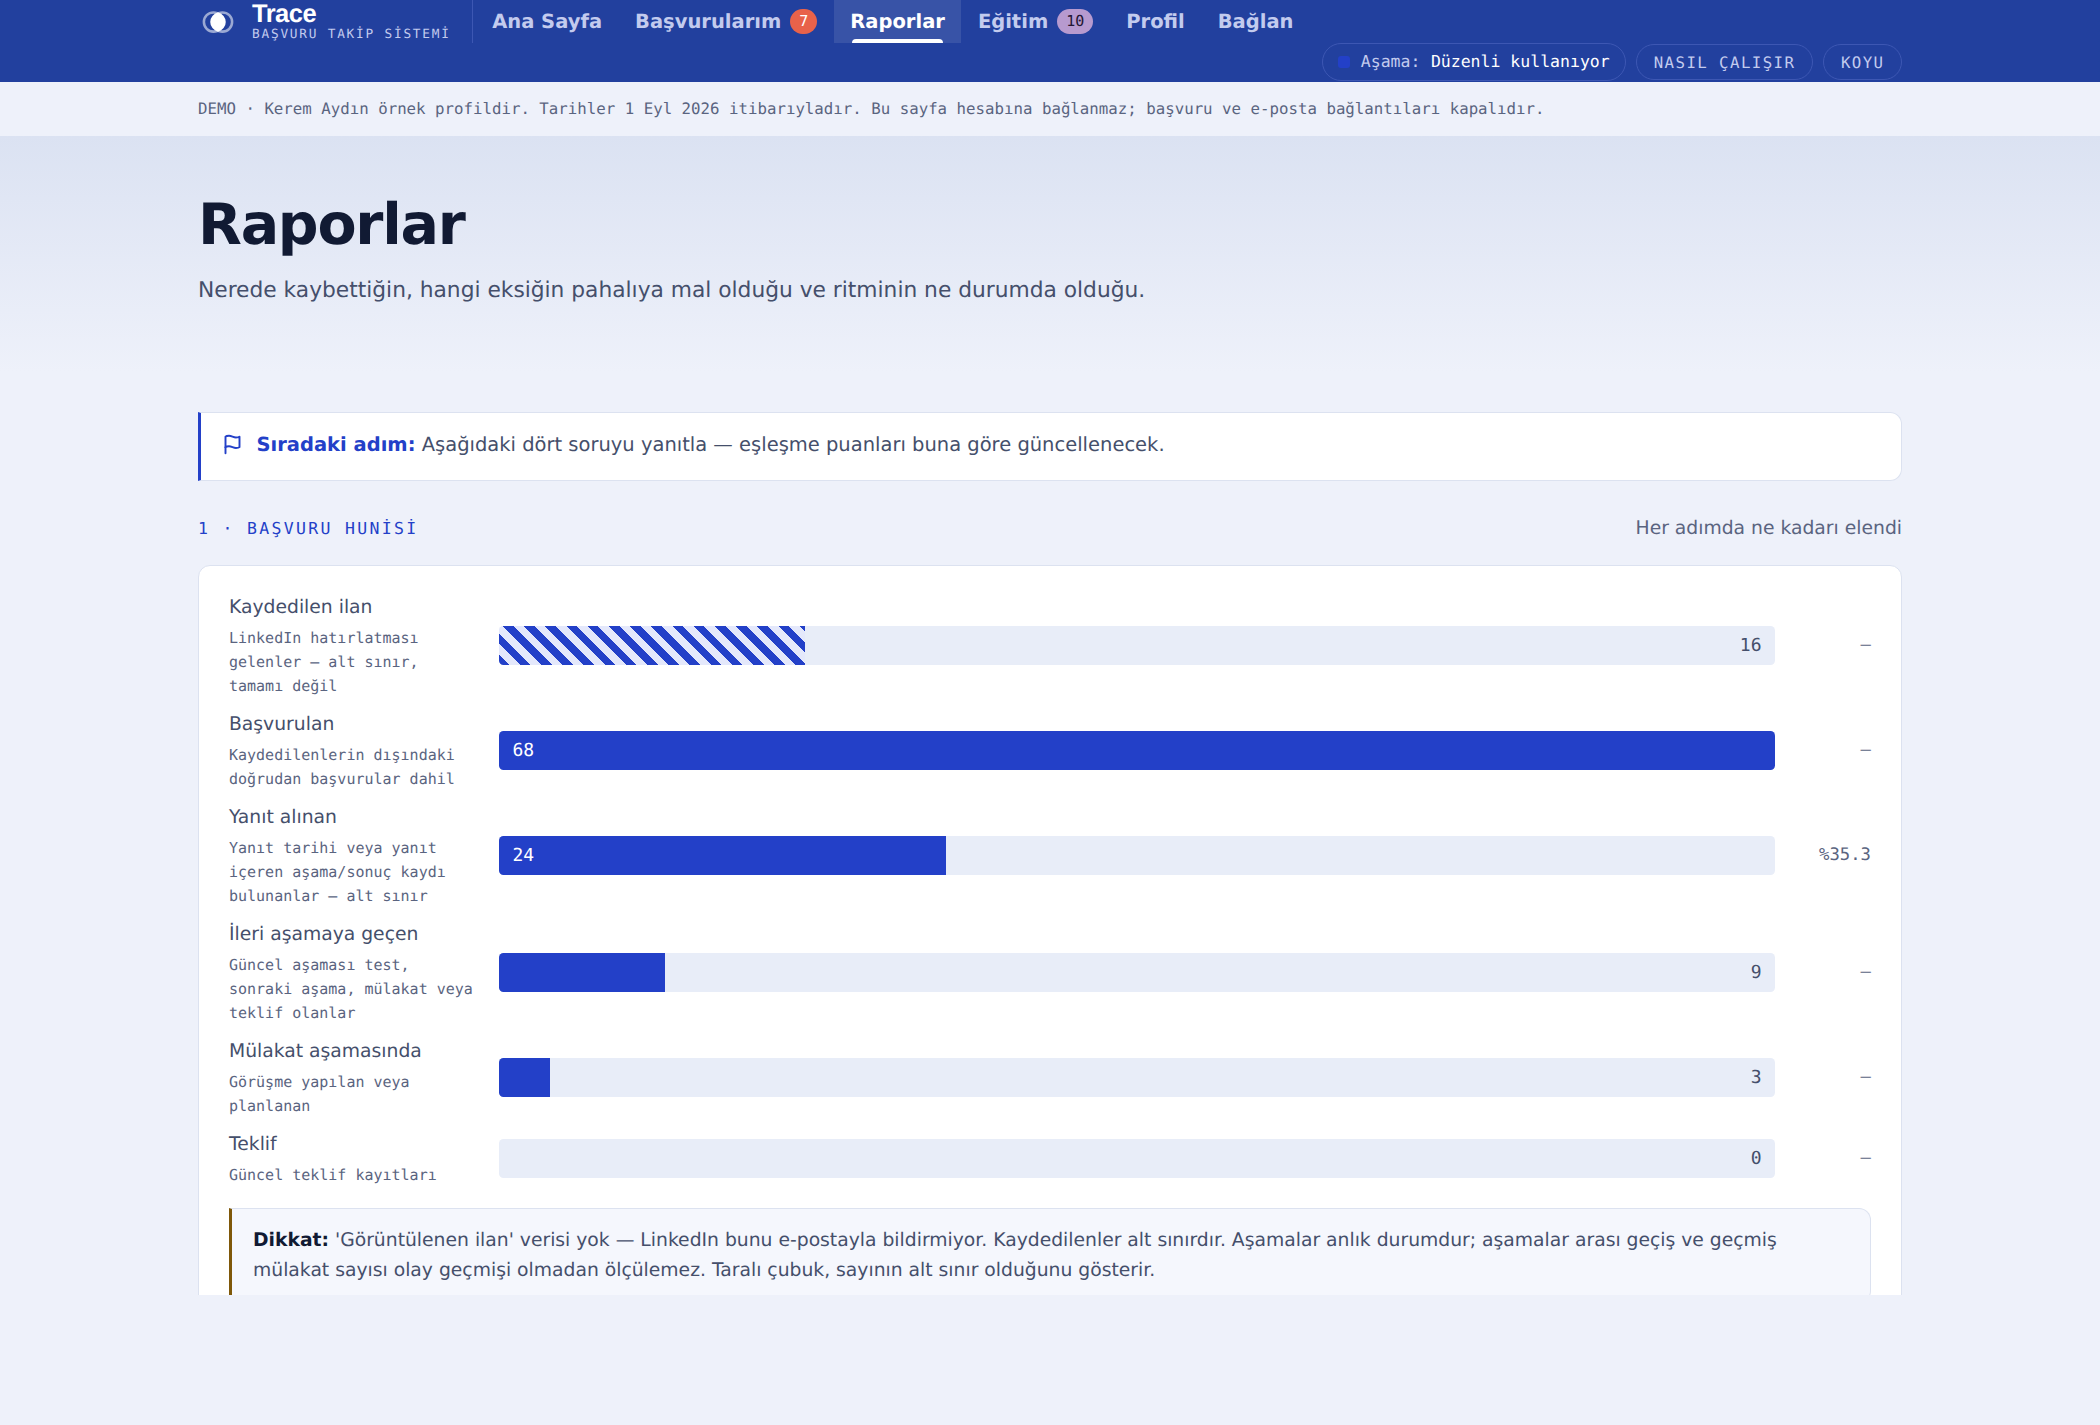Click the purple 10 badge on Eğitim
Screen dimensions: 2100x1425
pyautogui.click(x=1075, y=21)
